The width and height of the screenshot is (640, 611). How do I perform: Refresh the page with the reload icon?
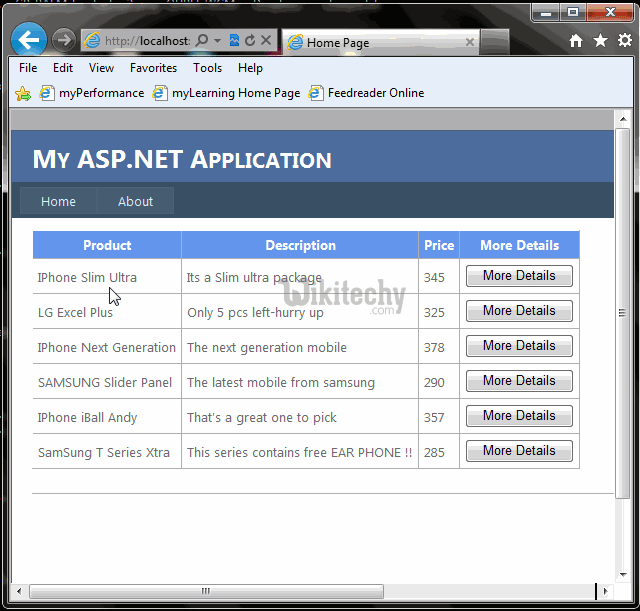[x=250, y=41]
